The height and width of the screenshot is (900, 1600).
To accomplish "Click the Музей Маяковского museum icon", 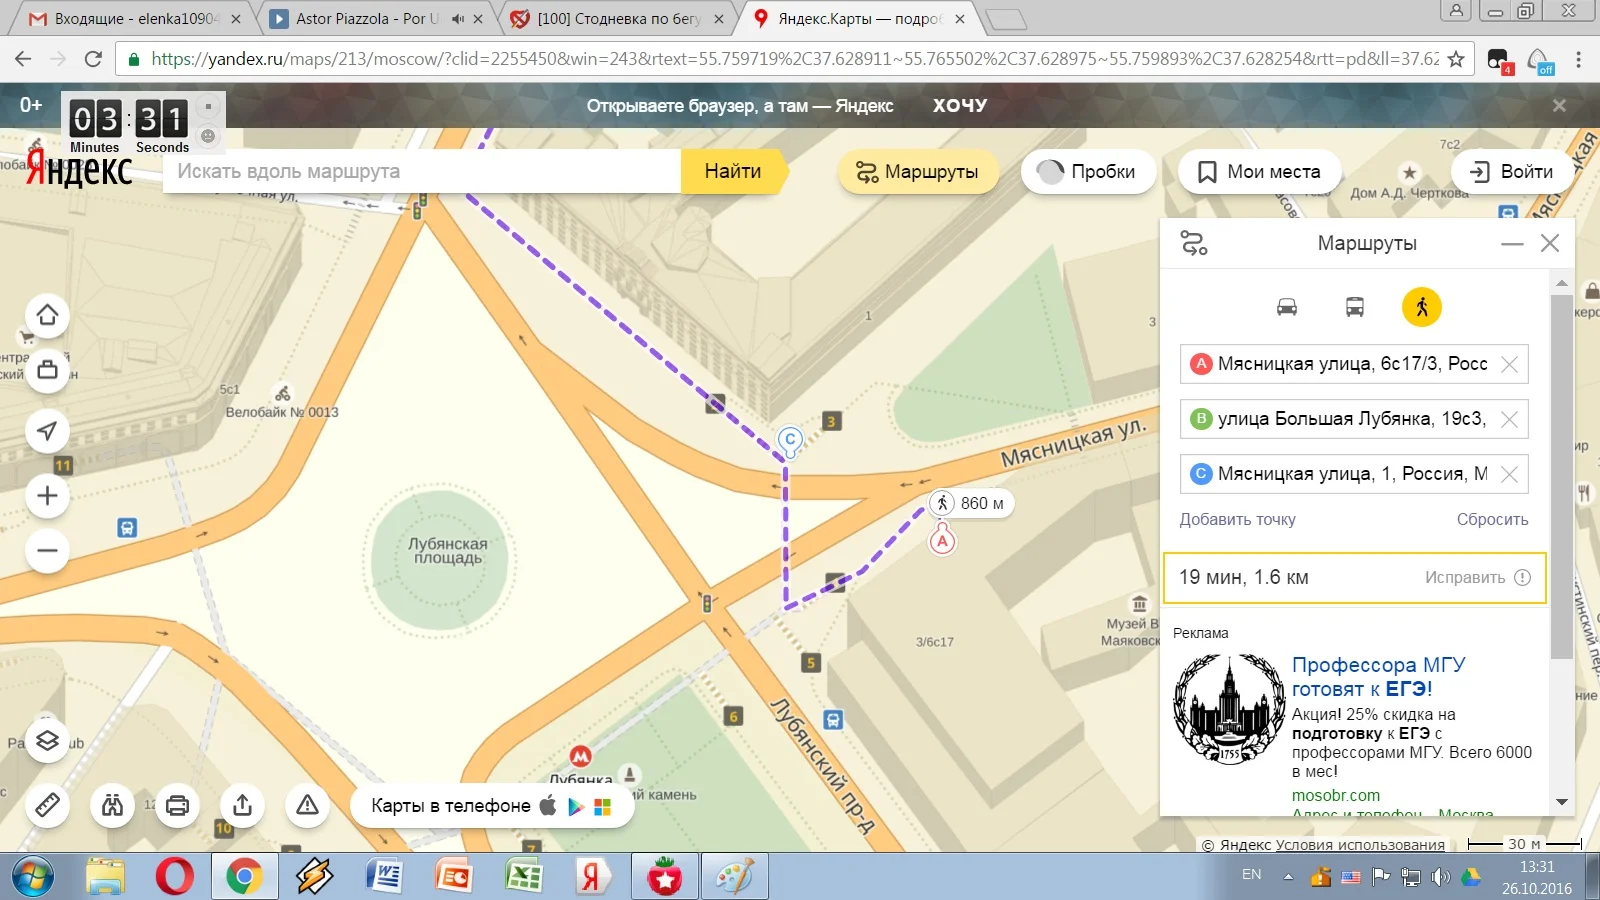I will (x=1139, y=603).
